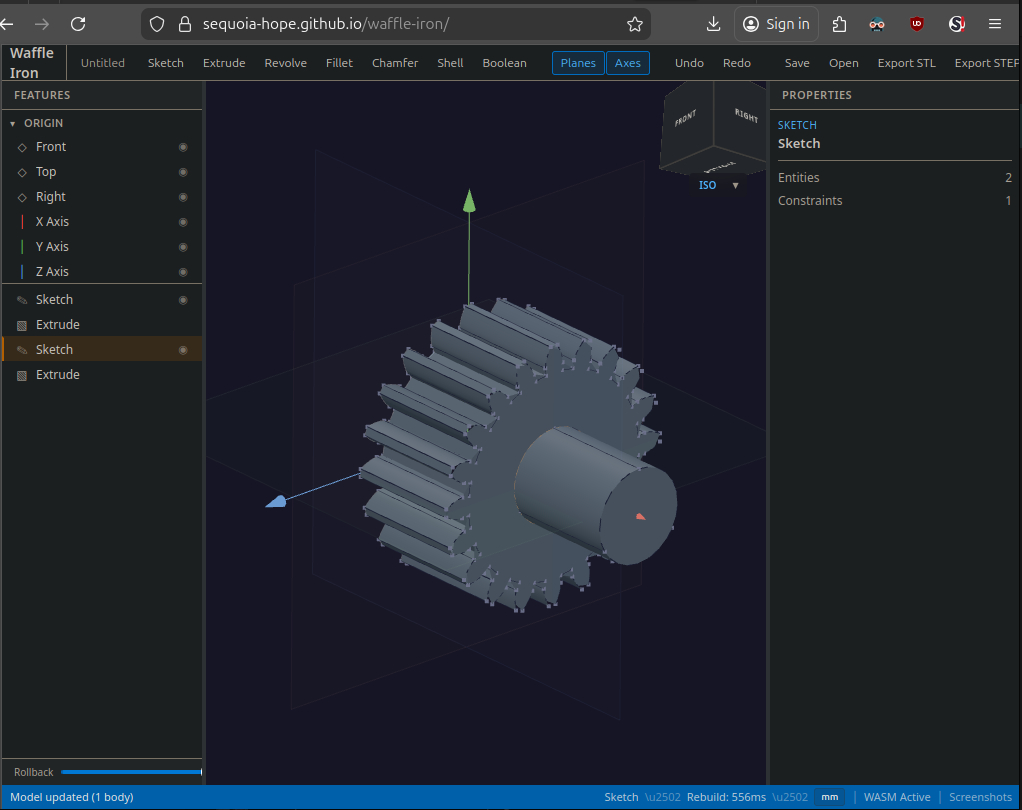Click the uBlock Origin shield icon
This screenshot has height=810, width=1022.
(916, 24)
